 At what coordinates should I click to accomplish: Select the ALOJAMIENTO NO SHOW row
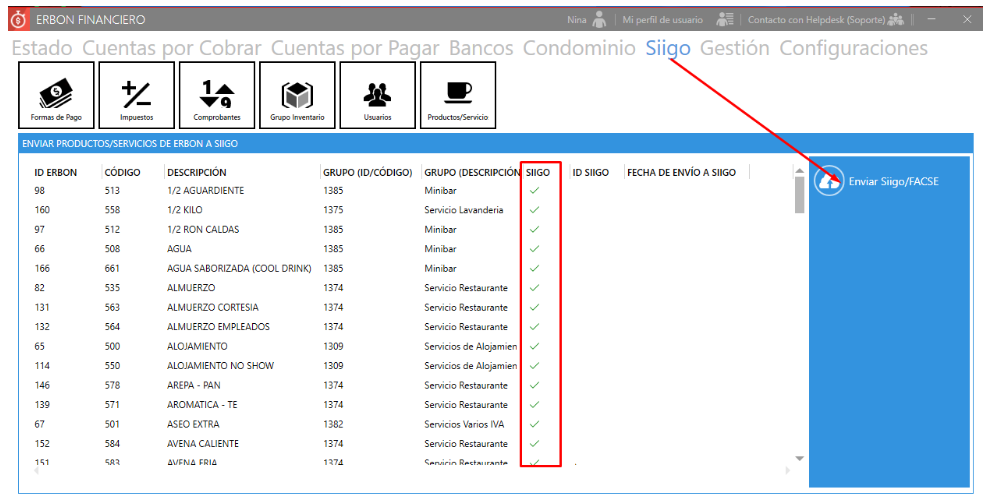click(x=213, y=366)
